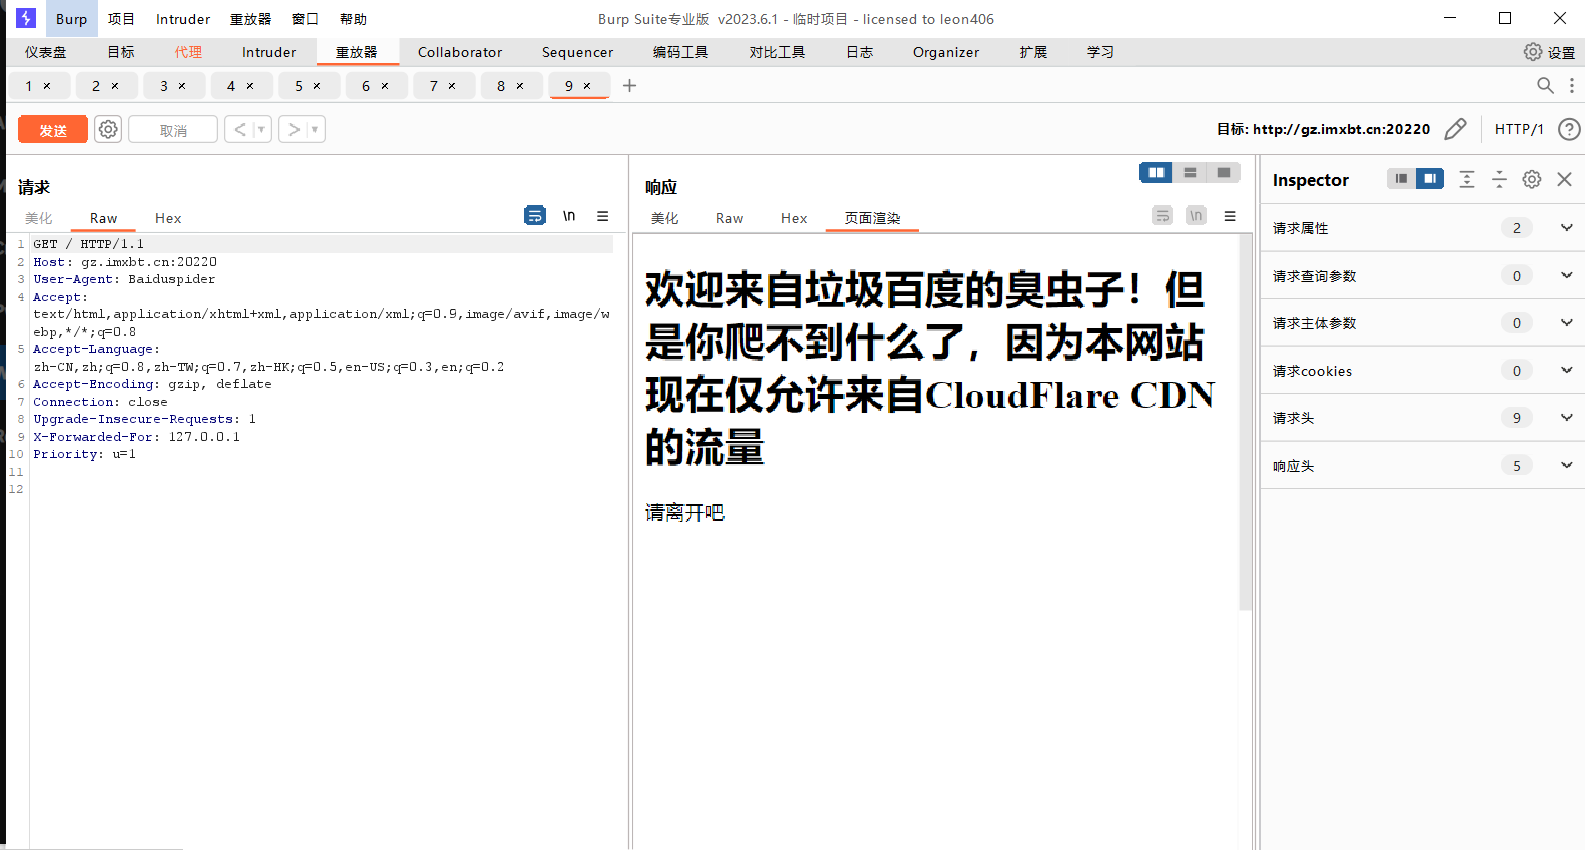Search within Repeater using magnifier icon
This screenshot has height=850, width=1585.
(1545, 86)
